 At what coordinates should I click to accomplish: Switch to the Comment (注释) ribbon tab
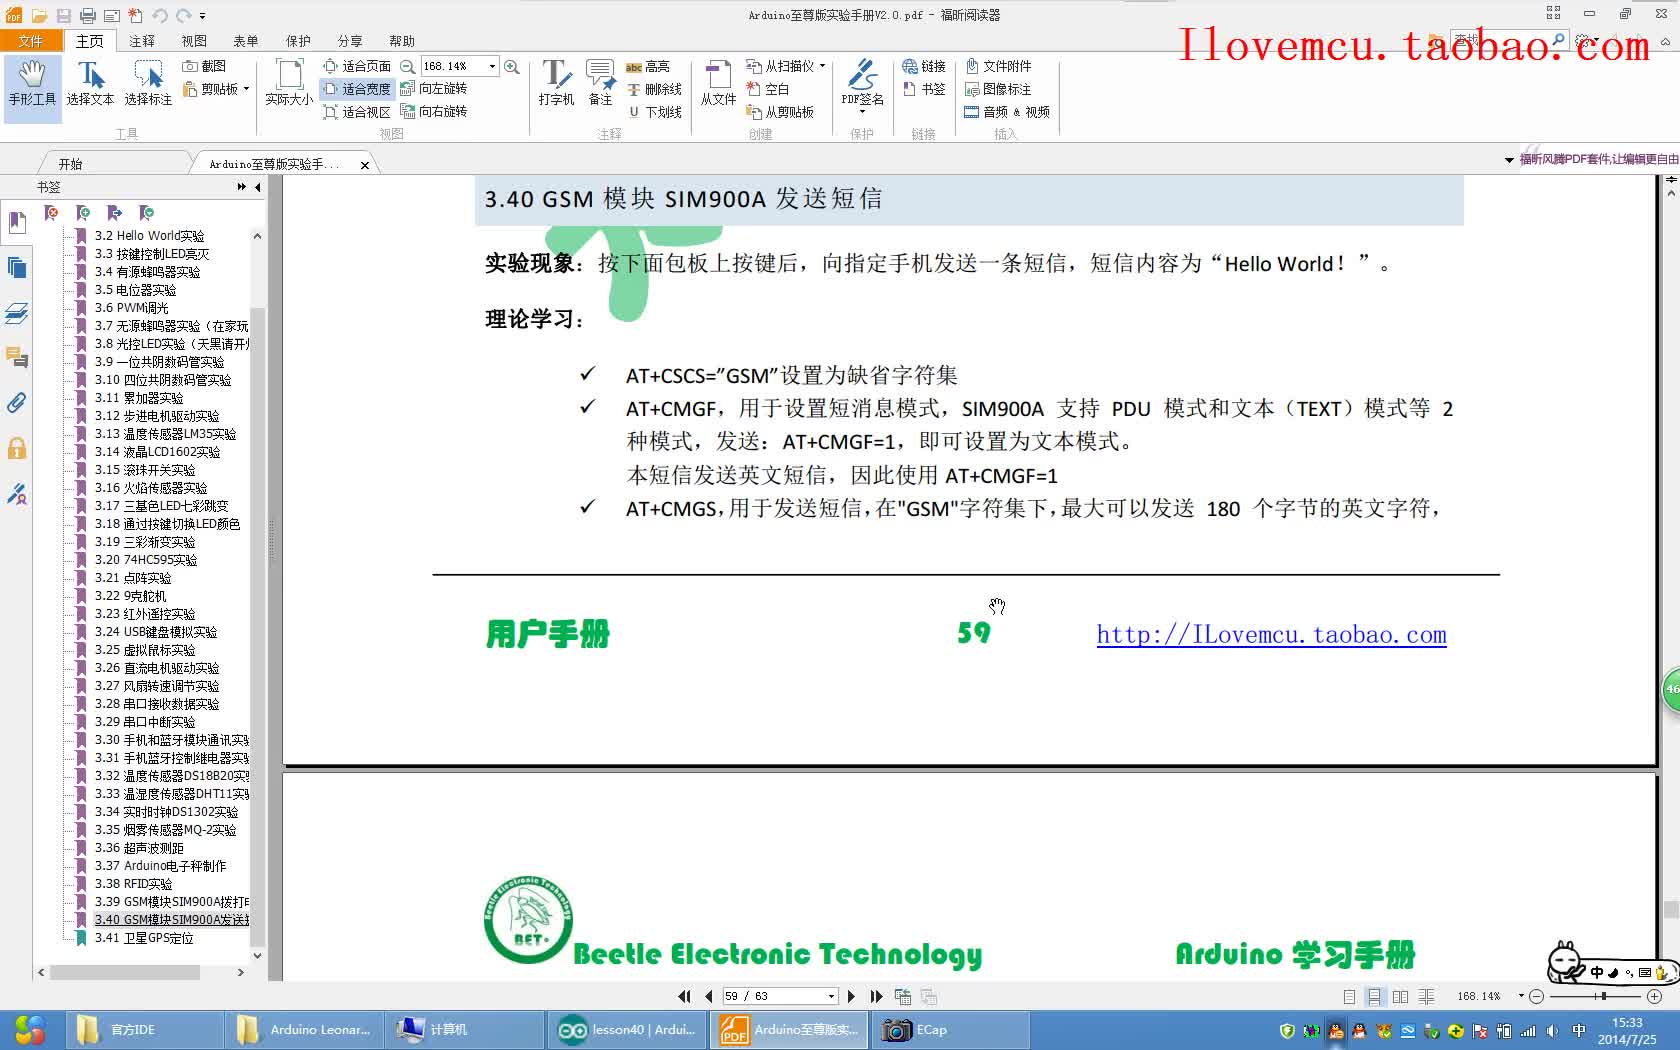click(142, 41)
